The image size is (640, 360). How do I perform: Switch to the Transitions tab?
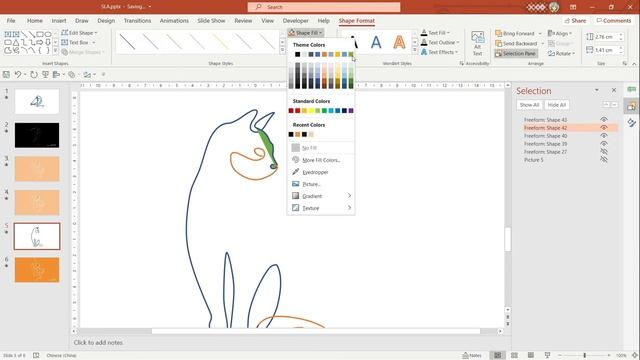137,20
